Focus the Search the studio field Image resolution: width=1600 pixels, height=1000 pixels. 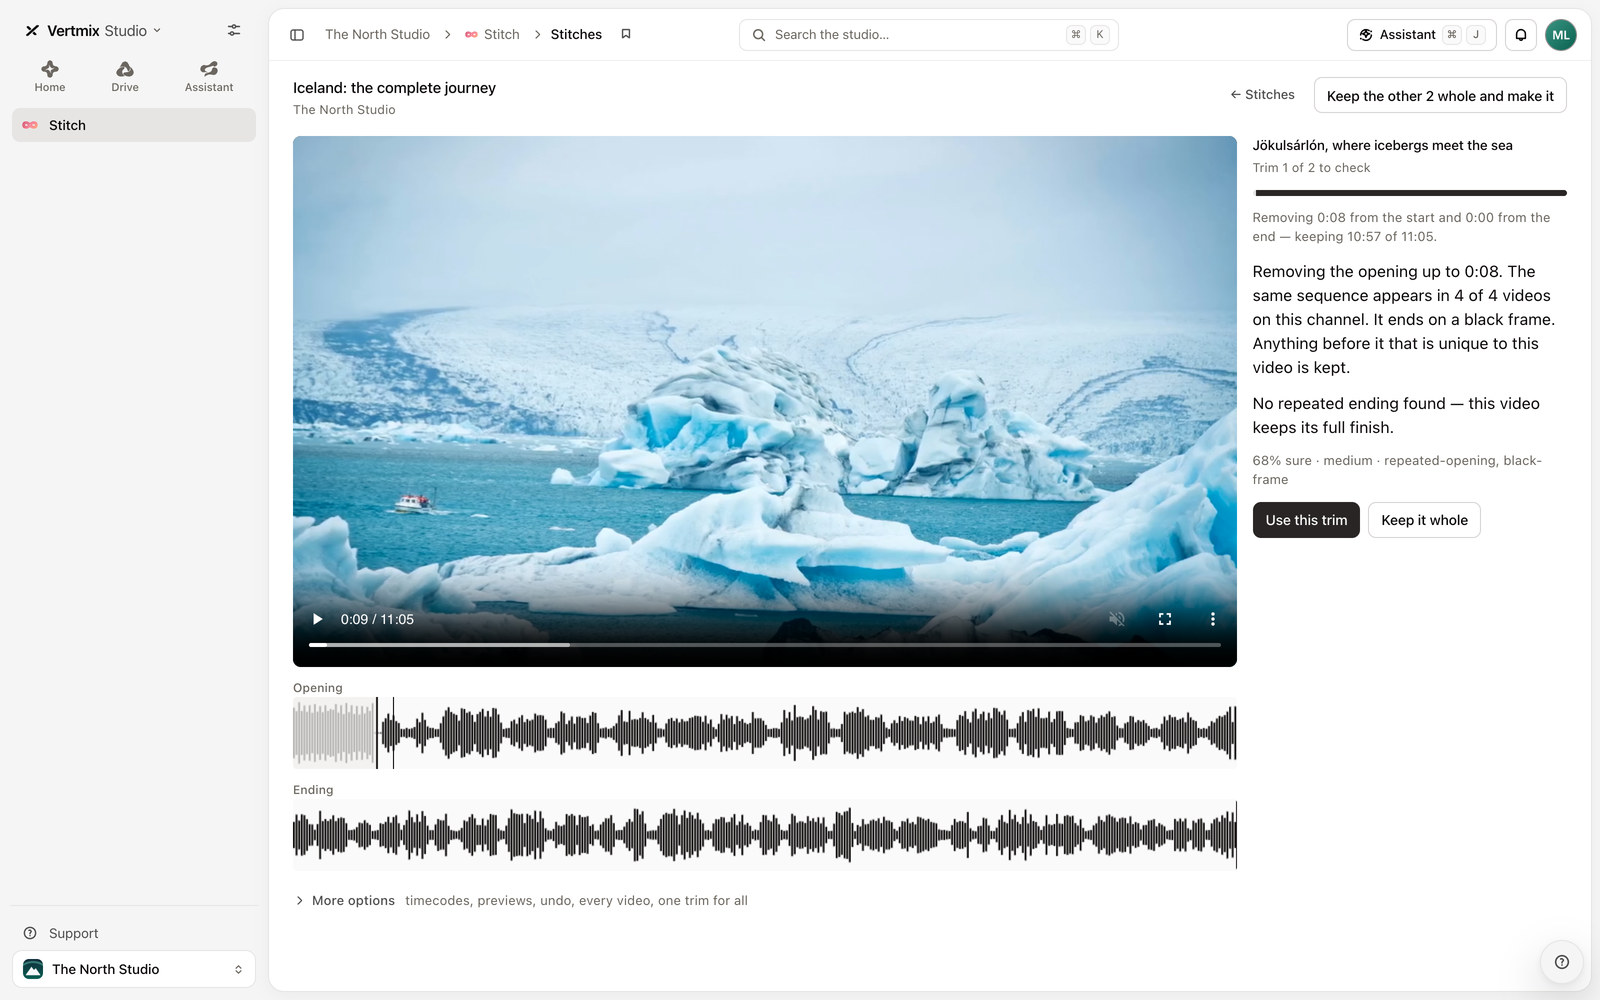(928, 35)
